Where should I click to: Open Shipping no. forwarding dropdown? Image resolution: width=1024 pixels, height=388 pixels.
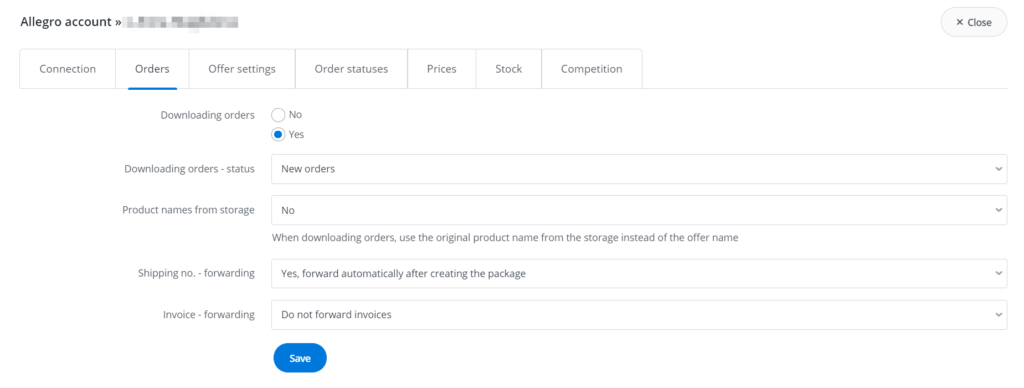pyautogui.click(x=639, y=274)
